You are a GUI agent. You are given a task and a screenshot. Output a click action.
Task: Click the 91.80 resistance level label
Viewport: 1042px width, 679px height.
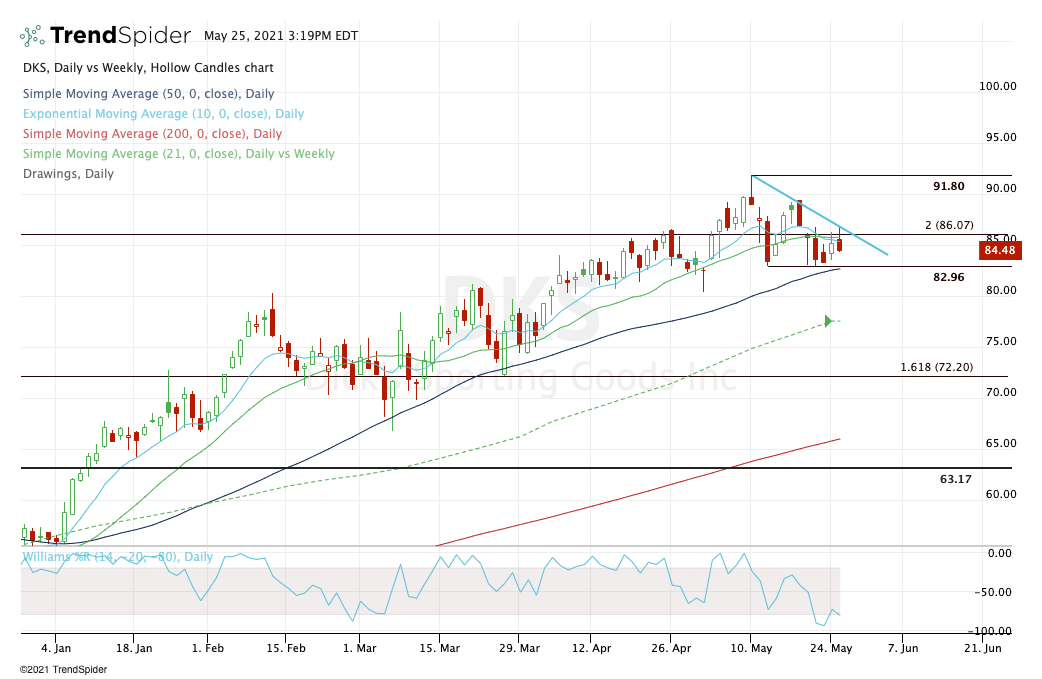[x=948, y=186]
